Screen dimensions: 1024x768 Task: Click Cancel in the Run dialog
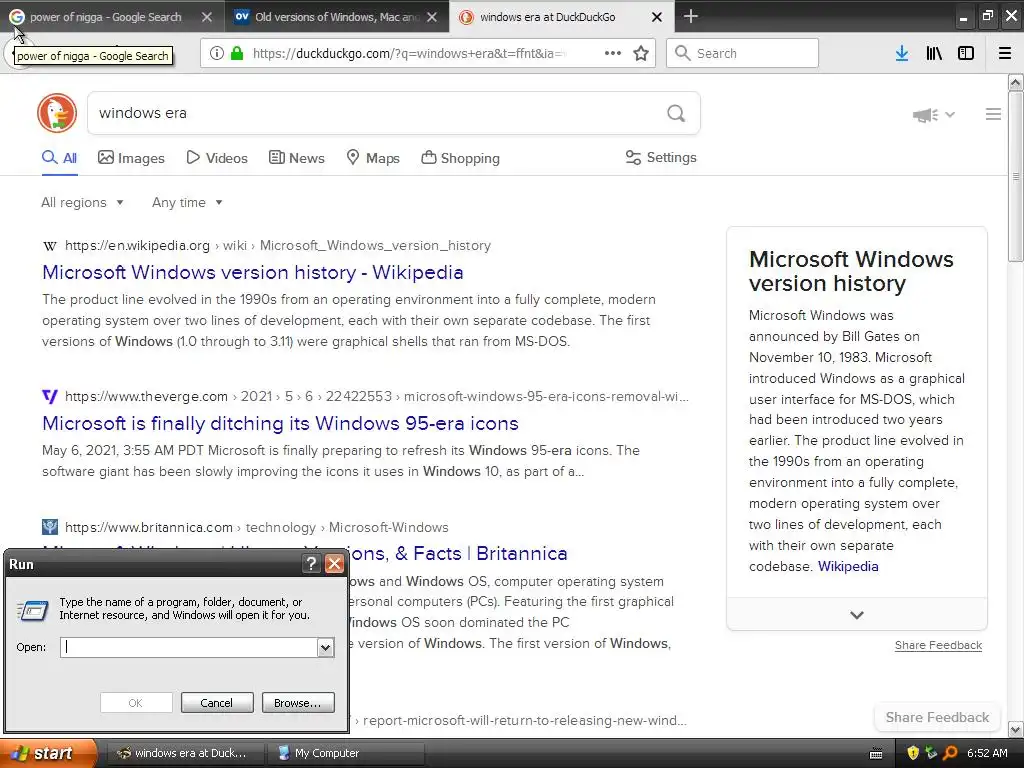point(217,703)
